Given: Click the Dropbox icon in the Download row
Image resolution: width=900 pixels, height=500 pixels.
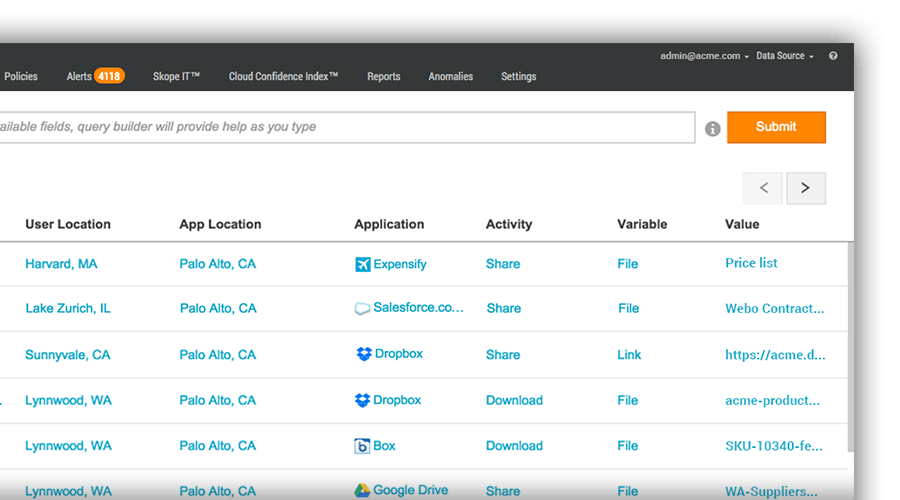Looking at the screenshot, I should click(363, 400).
